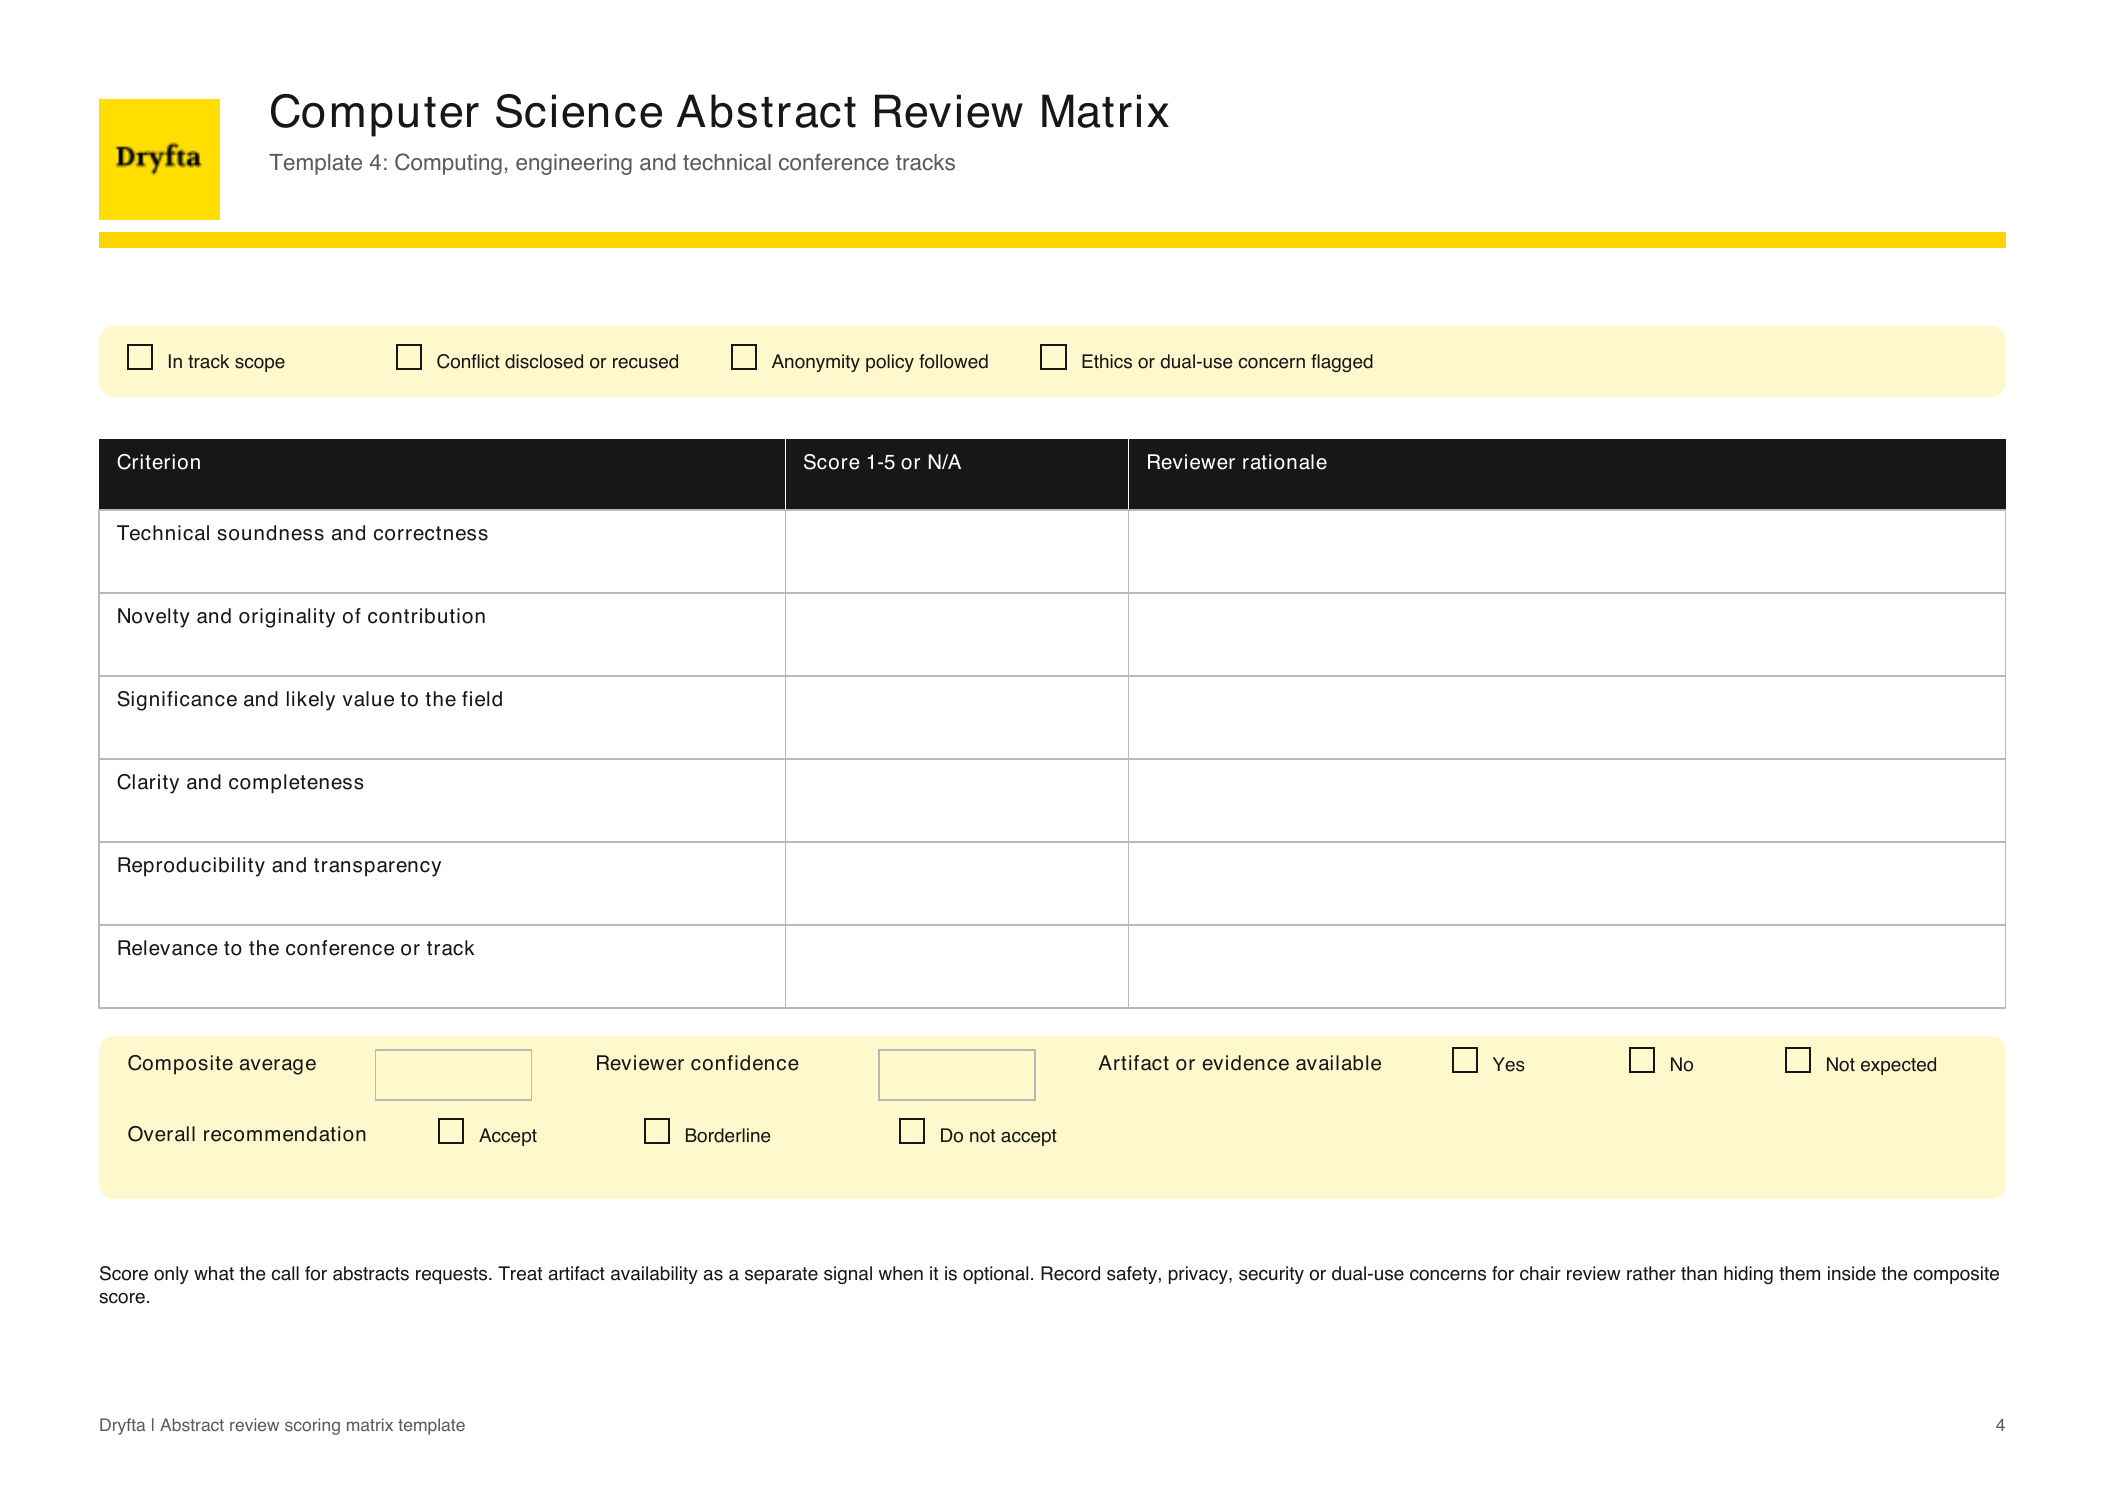2105x1489 pixels.
Task: Click 'Relevance to the conference or track'
Action: pyautogui.click(x=295, y=948)
